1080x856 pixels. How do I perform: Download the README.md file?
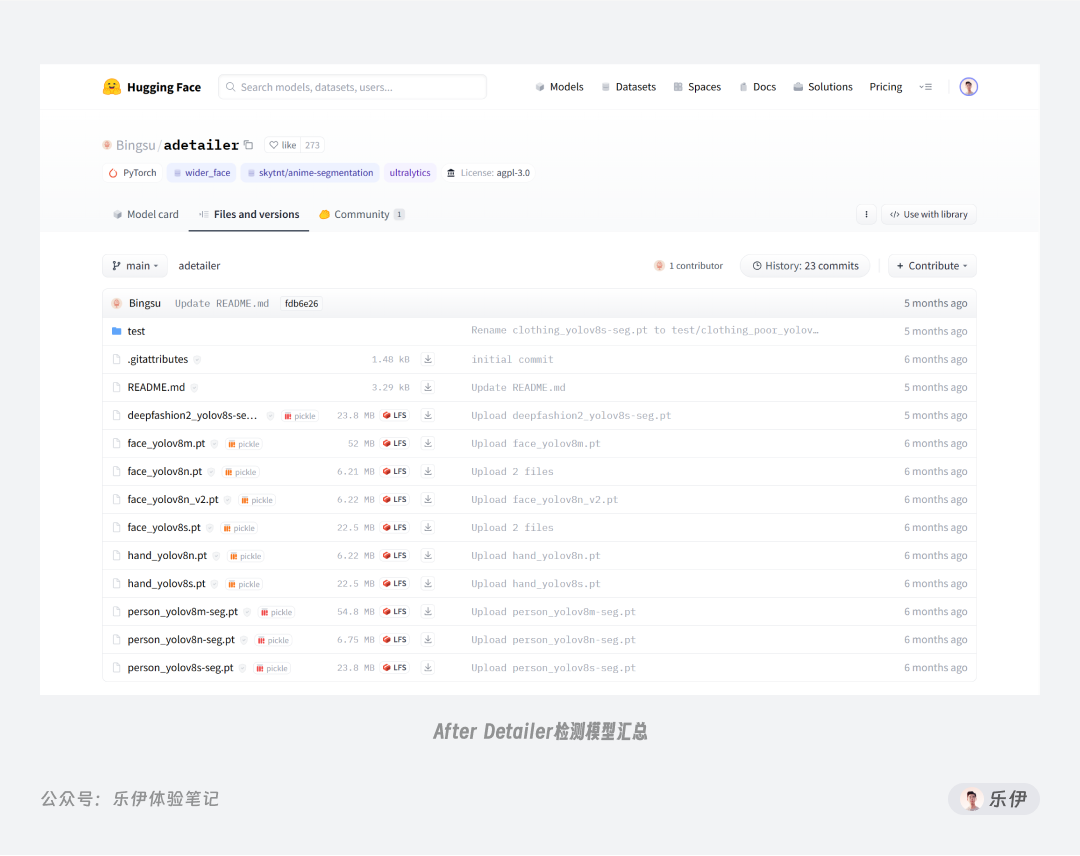click(x=428, y=387)
